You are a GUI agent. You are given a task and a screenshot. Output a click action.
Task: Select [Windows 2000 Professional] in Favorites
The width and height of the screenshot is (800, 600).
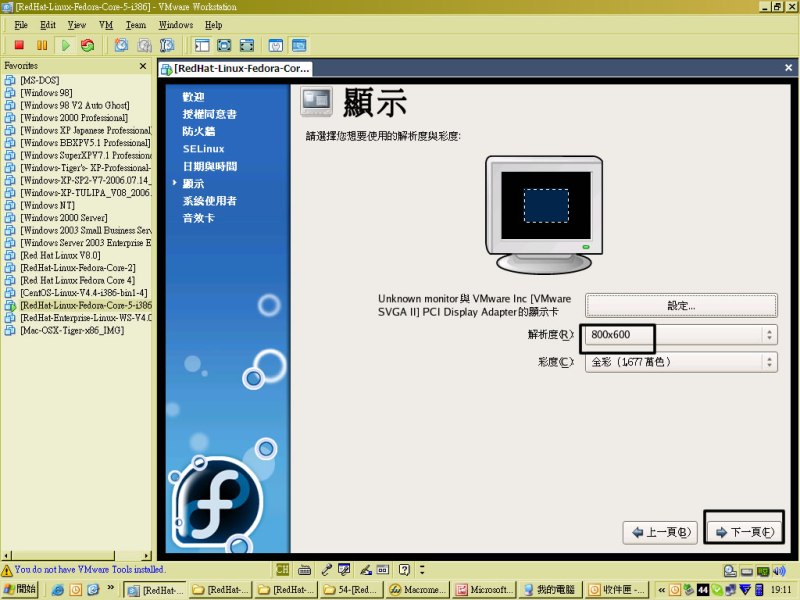pos(74,118)
